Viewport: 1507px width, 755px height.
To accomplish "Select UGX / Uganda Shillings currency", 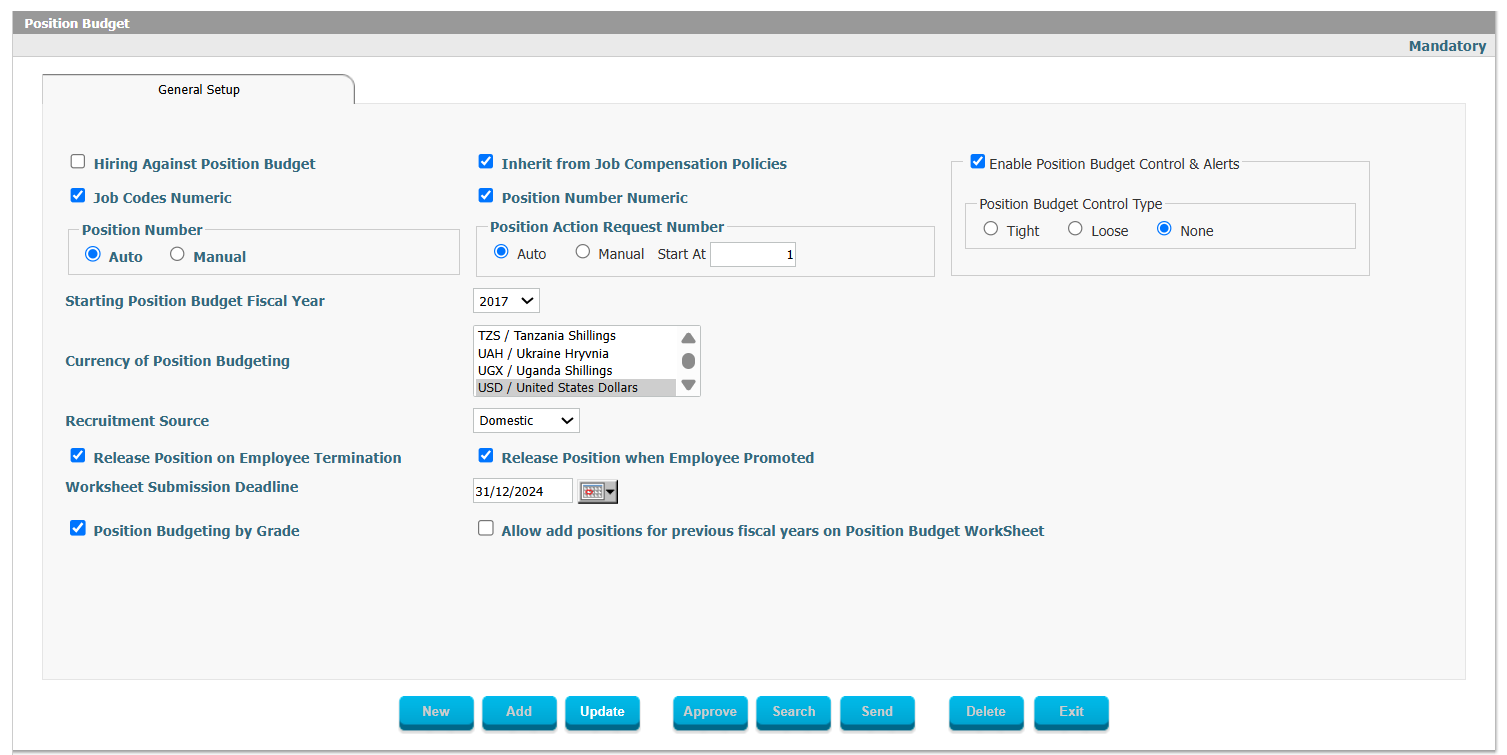I will (x=575, y=370).
